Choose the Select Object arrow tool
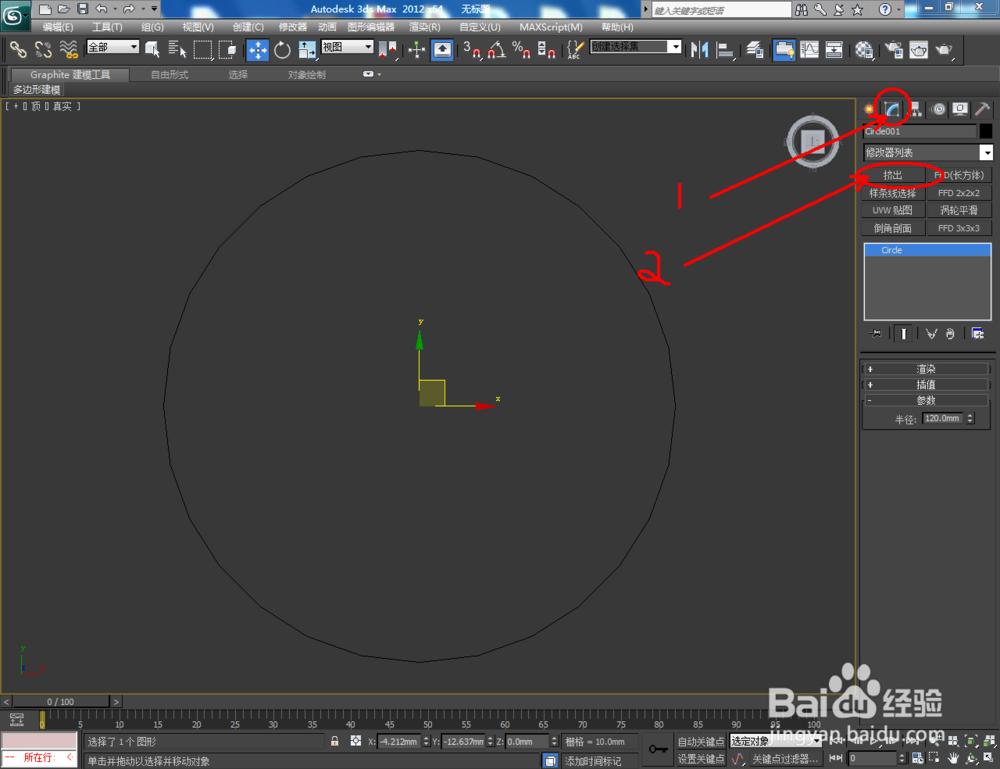The height and width of the screenshot is (769, 1000). click(x=152, y=49)
